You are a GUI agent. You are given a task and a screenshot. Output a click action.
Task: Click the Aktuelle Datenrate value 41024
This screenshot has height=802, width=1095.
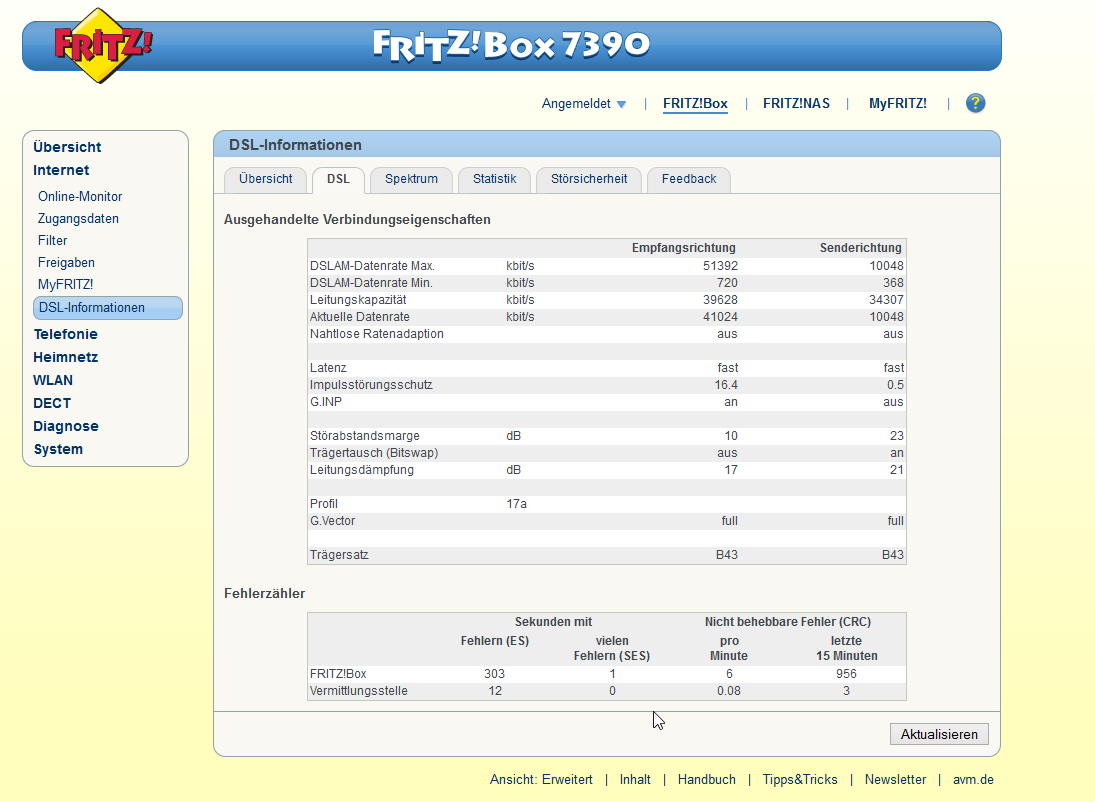click(x=720, y=316)
